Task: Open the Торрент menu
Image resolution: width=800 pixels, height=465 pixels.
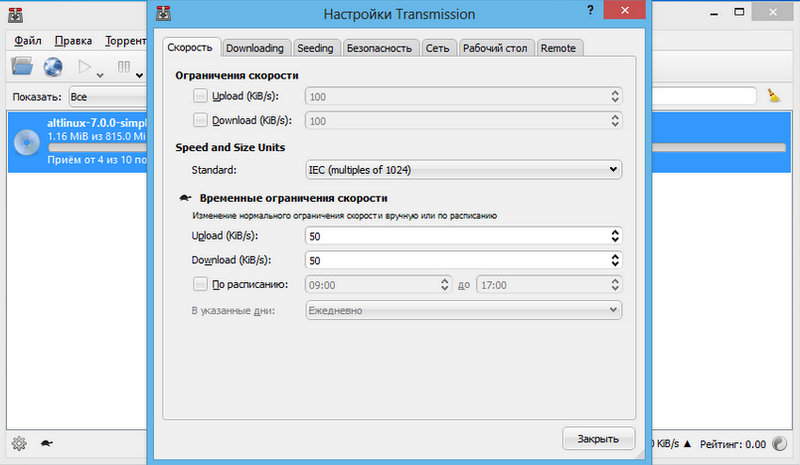Action: coord(126,40)
